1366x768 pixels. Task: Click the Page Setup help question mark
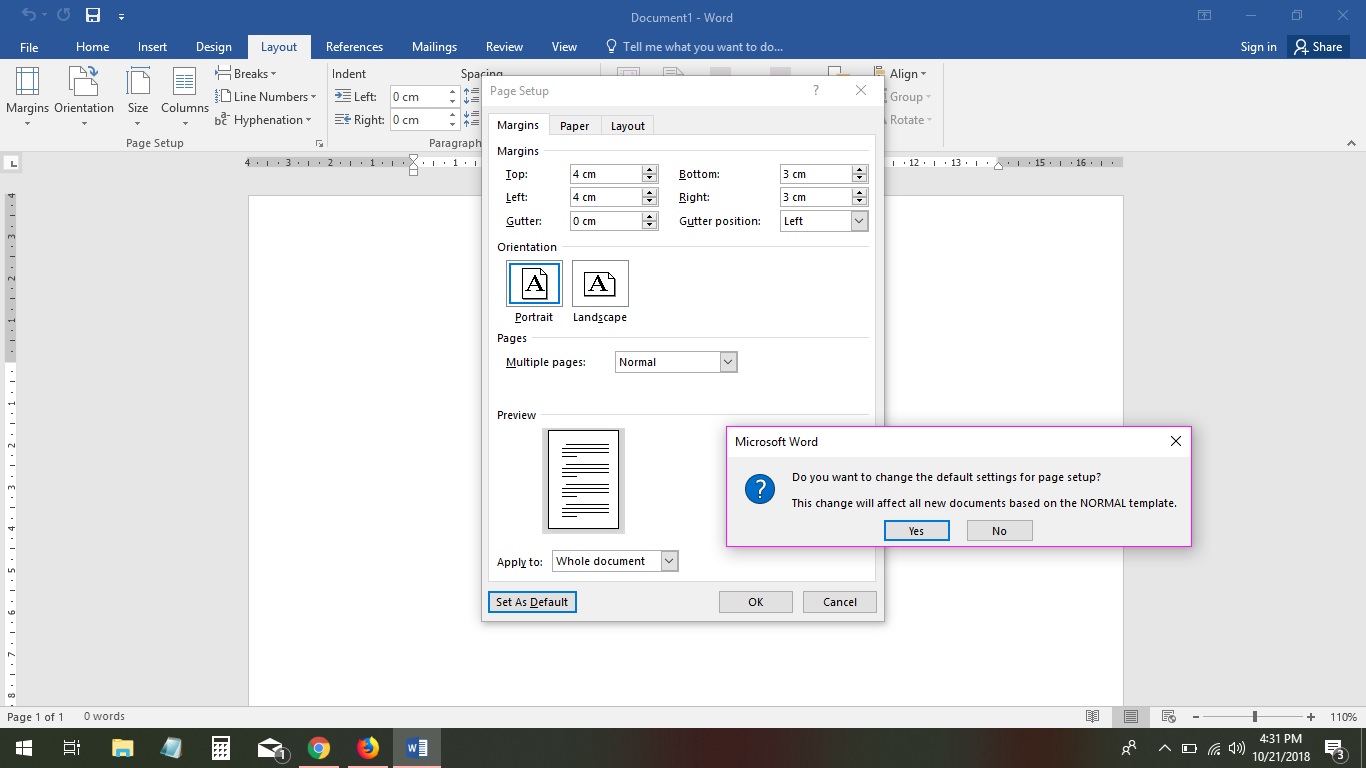(x=816, y=91)
